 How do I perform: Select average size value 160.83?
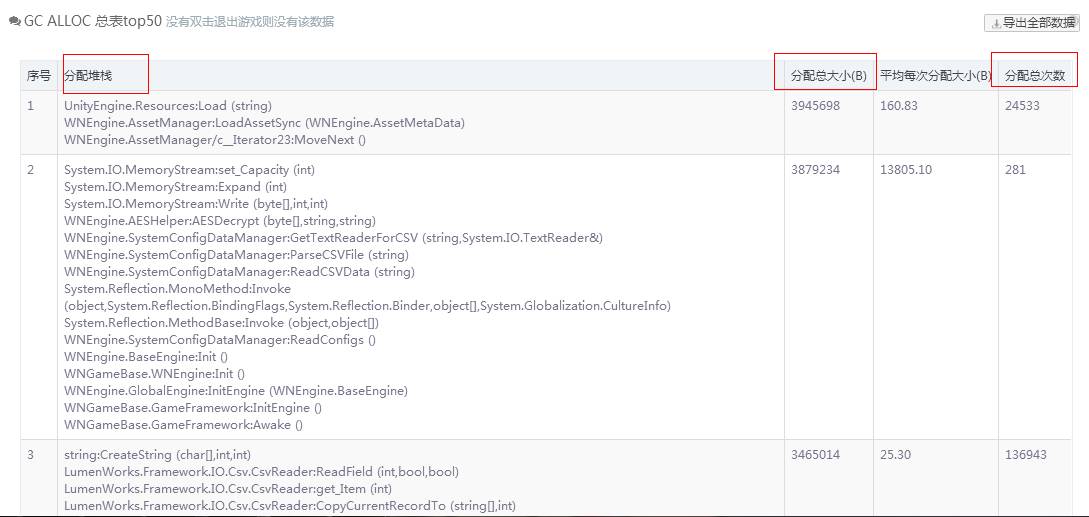point(898,106)
